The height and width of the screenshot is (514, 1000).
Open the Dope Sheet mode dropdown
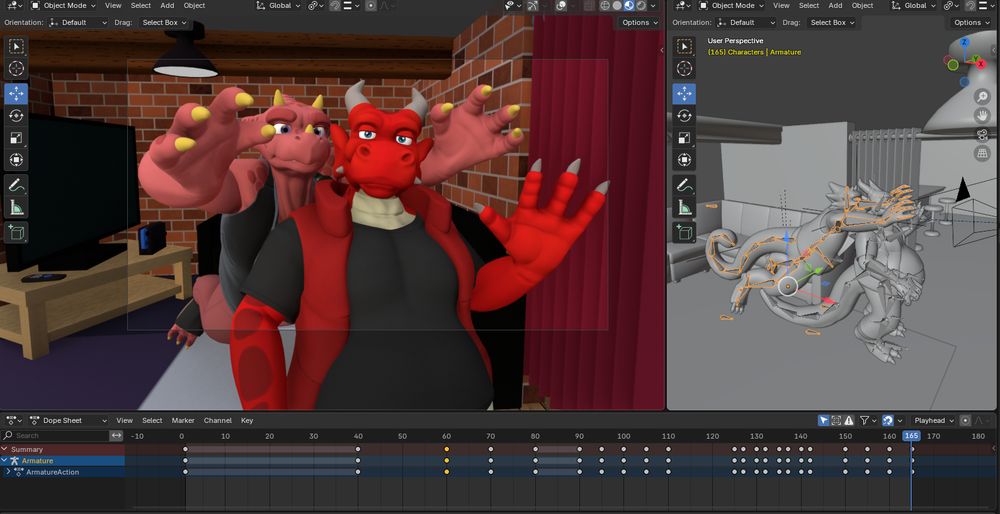click(x=68, y=421)
